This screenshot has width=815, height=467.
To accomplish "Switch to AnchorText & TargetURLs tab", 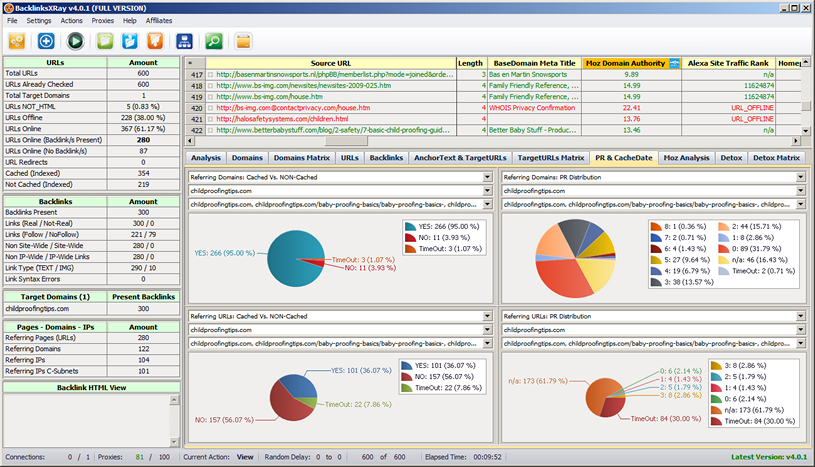I will [x=460, y=158].
